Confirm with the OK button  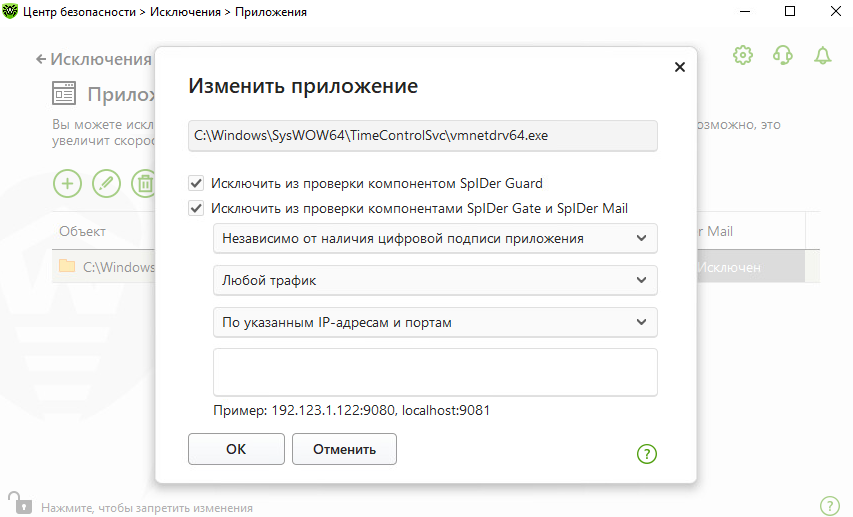click(236, 449)
